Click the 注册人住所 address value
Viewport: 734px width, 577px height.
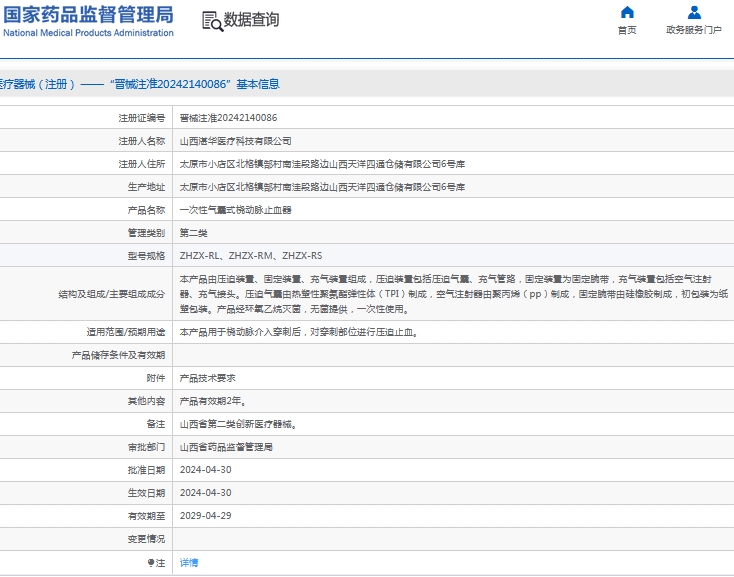pos(322,164)
